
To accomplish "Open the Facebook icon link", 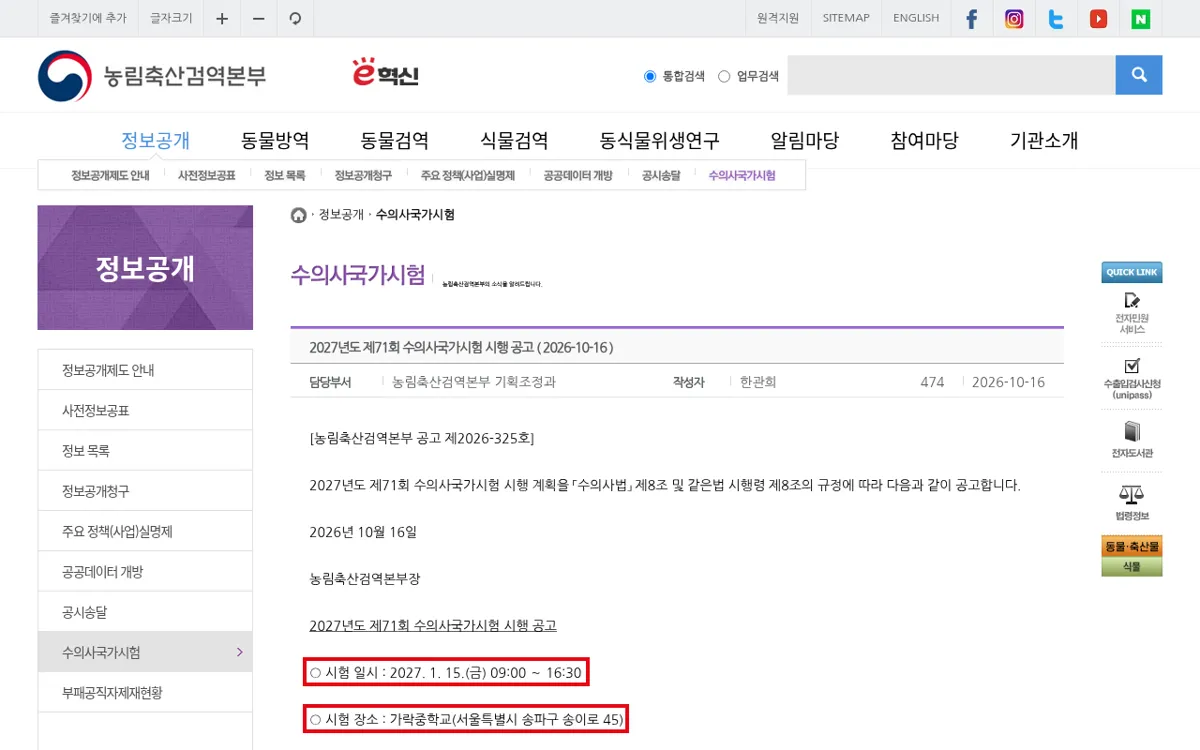I will click(971, 18).
